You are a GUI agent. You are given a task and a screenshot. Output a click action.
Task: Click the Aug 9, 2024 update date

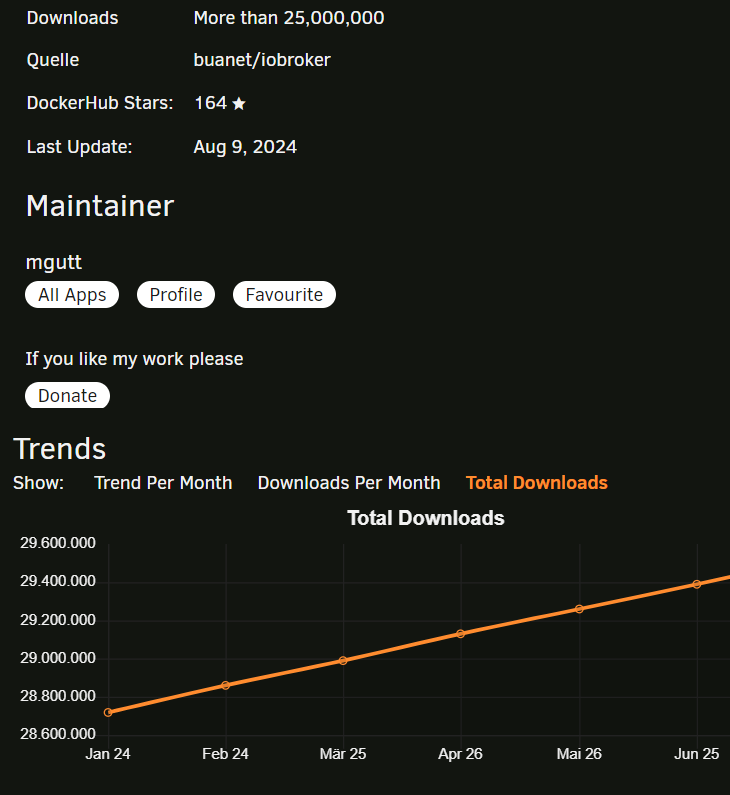(x=245, y=147)
